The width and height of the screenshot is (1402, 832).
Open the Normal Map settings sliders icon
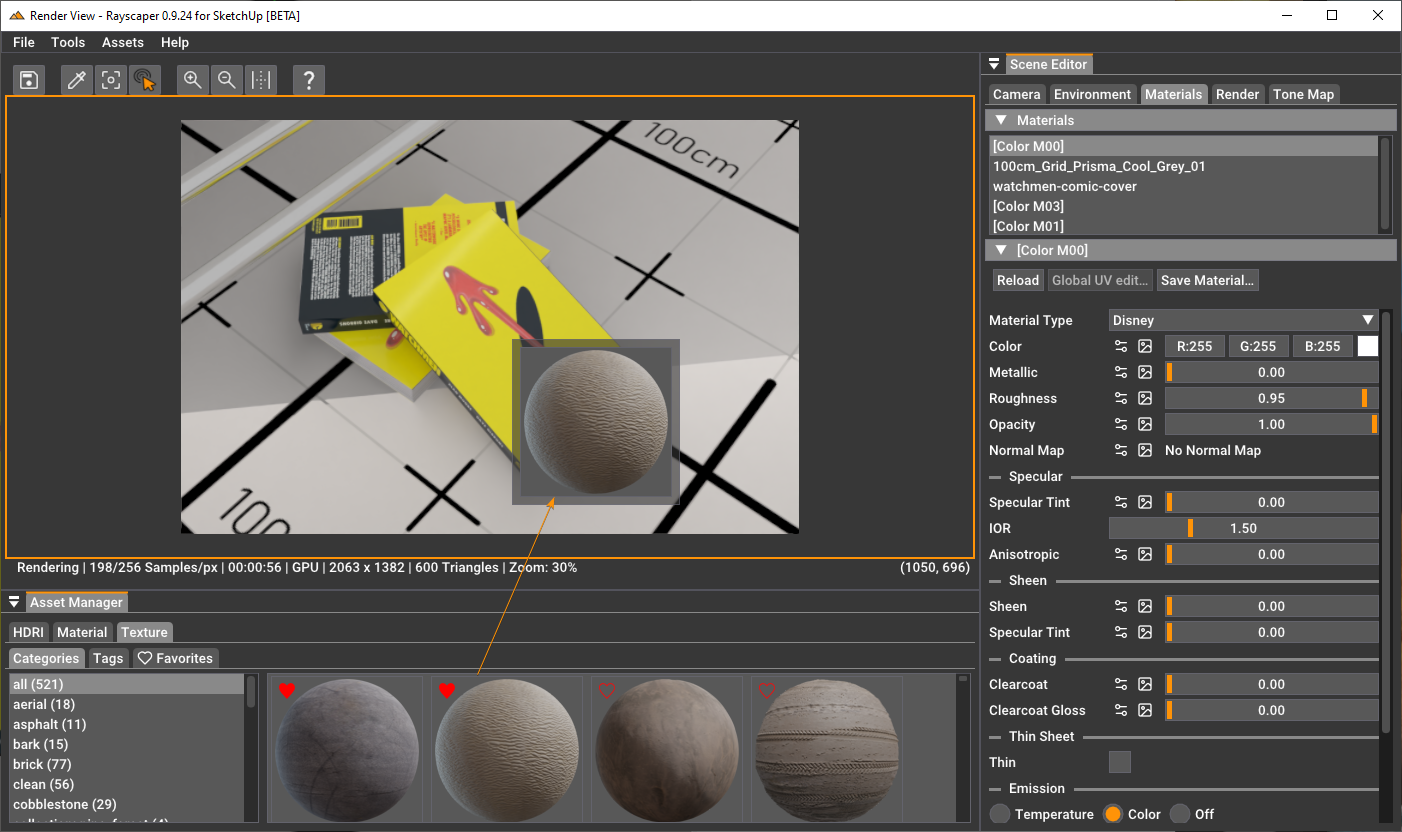1121,450
